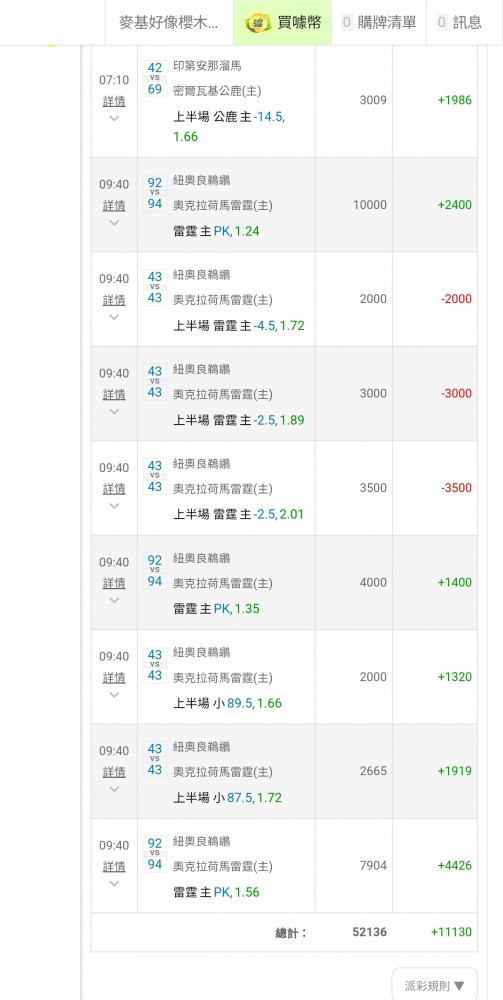Open 派彩規則 dropdown
Viewport: 503px width, 1000px height.
(x=434, y=985)
